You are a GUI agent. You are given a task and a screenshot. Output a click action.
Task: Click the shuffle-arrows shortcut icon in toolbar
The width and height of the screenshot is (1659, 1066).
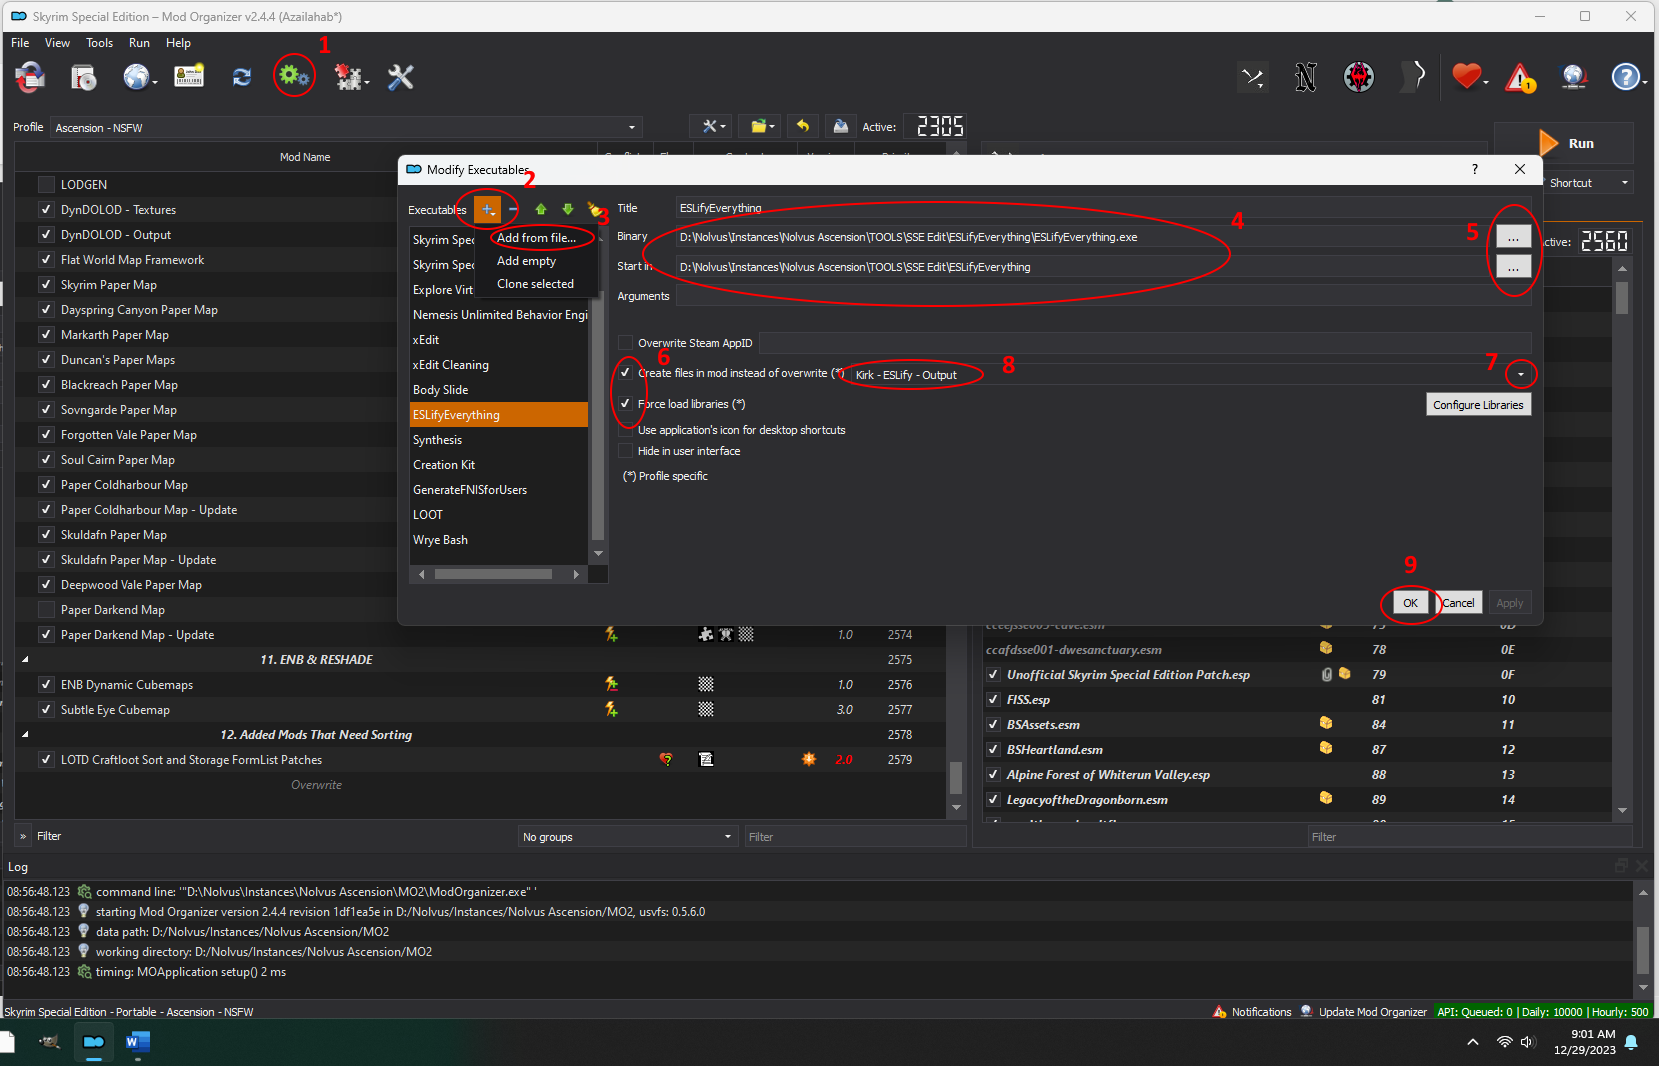1252,77
